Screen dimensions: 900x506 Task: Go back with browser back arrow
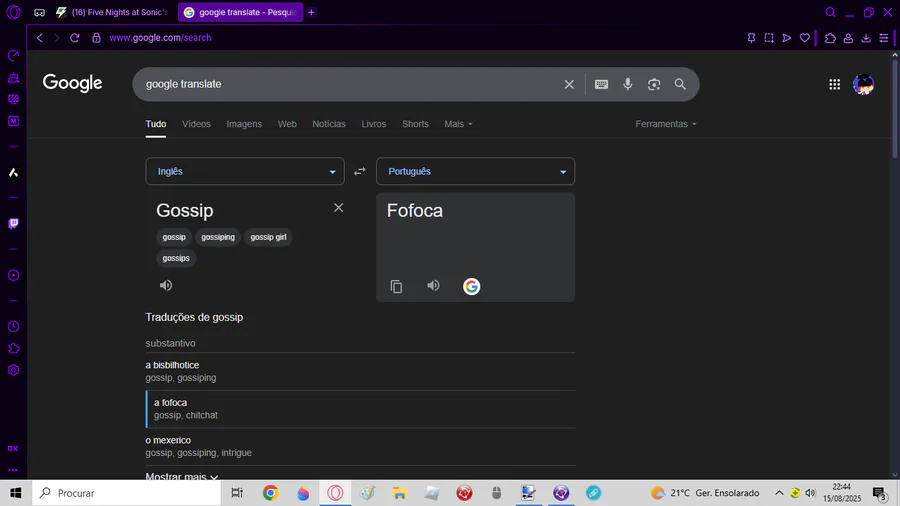40,38
